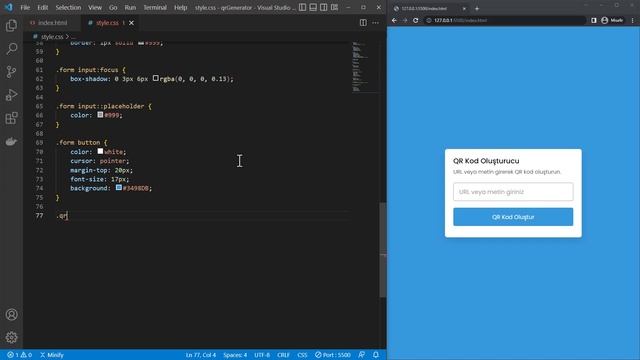The width and height of the screenshot is (640, 360).
Task: Go forward in browser window
Action: [x=405, y=20]
